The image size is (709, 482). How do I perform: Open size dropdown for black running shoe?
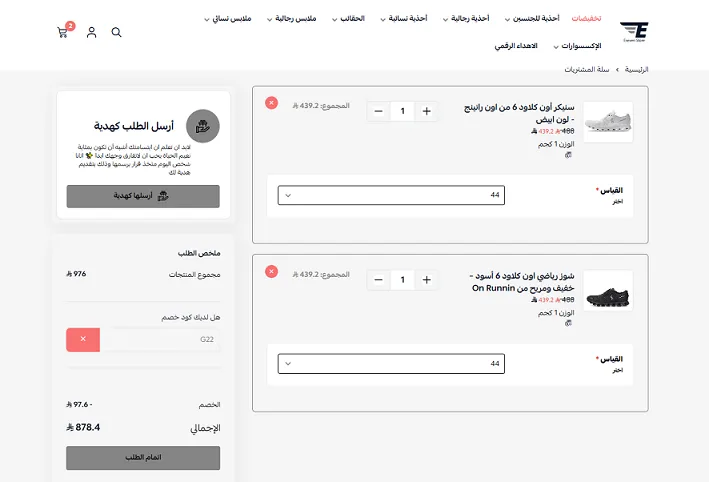coord(391,364)
